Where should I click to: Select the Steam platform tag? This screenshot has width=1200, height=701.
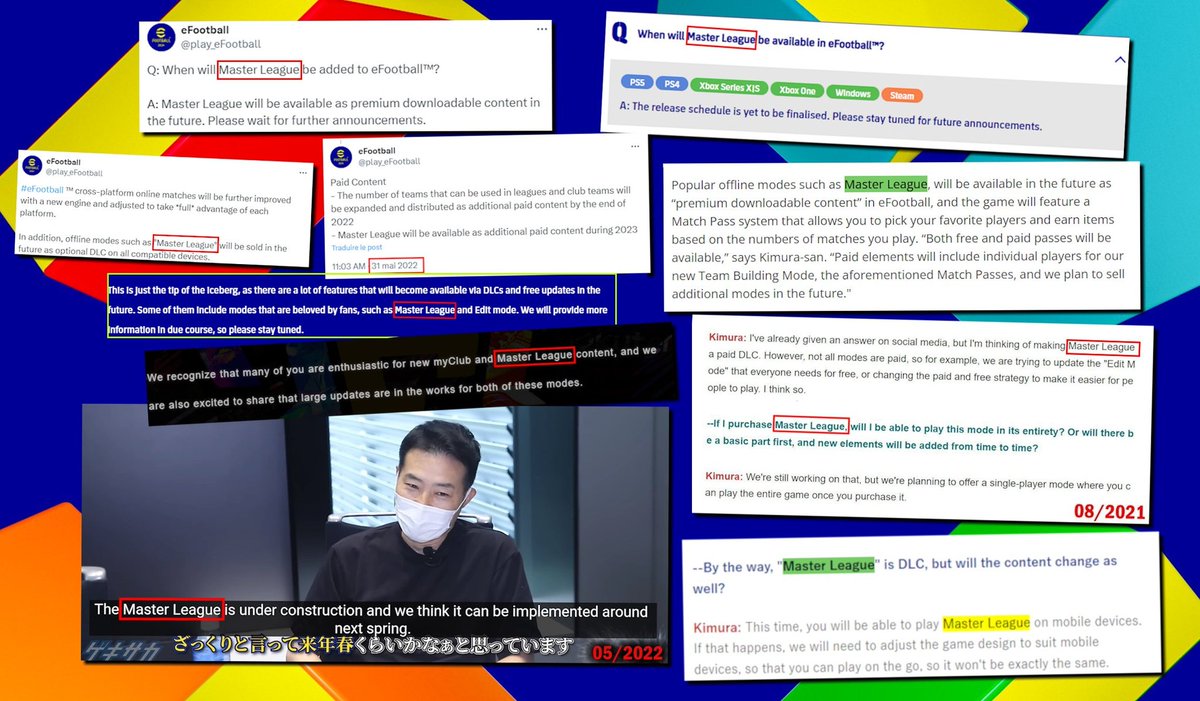tap(903, 95)
